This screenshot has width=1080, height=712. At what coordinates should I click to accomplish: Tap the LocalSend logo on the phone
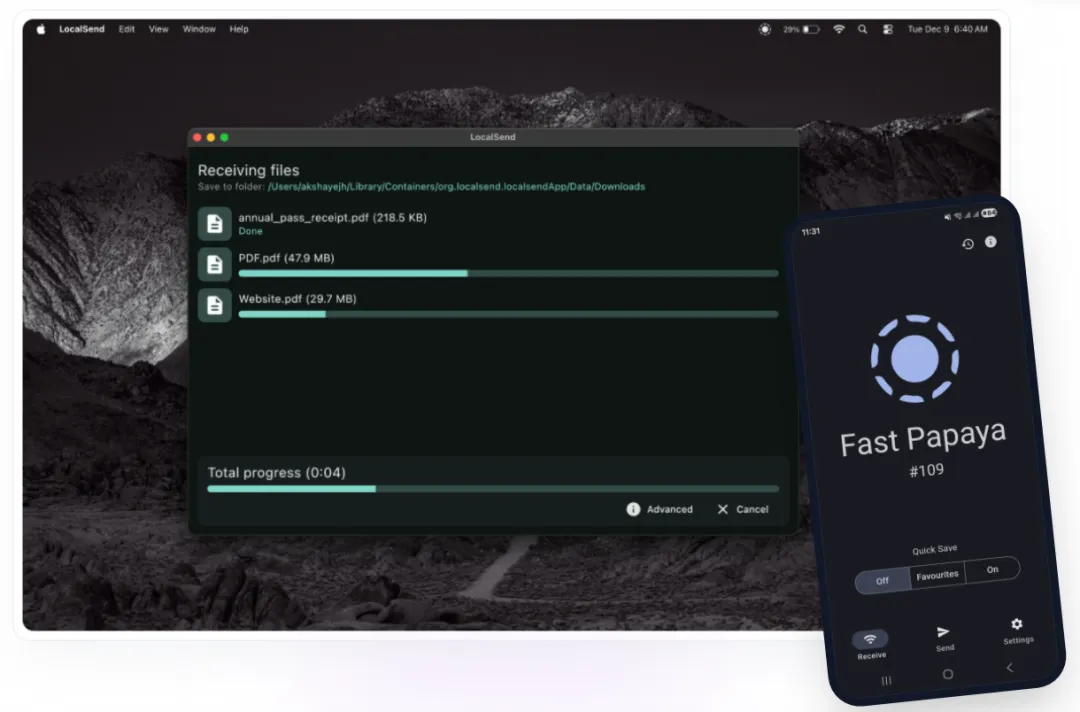tap(915, 359)
